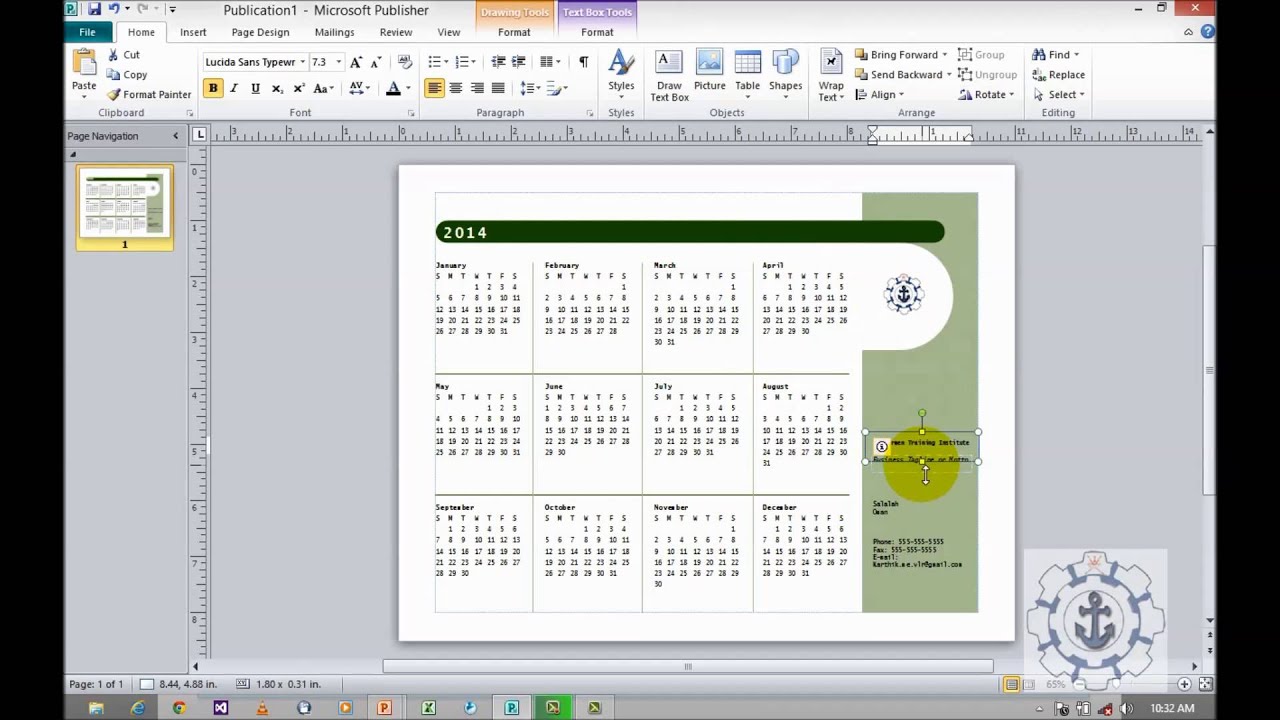Toggle Justify text alignment

tap(498, 89)
